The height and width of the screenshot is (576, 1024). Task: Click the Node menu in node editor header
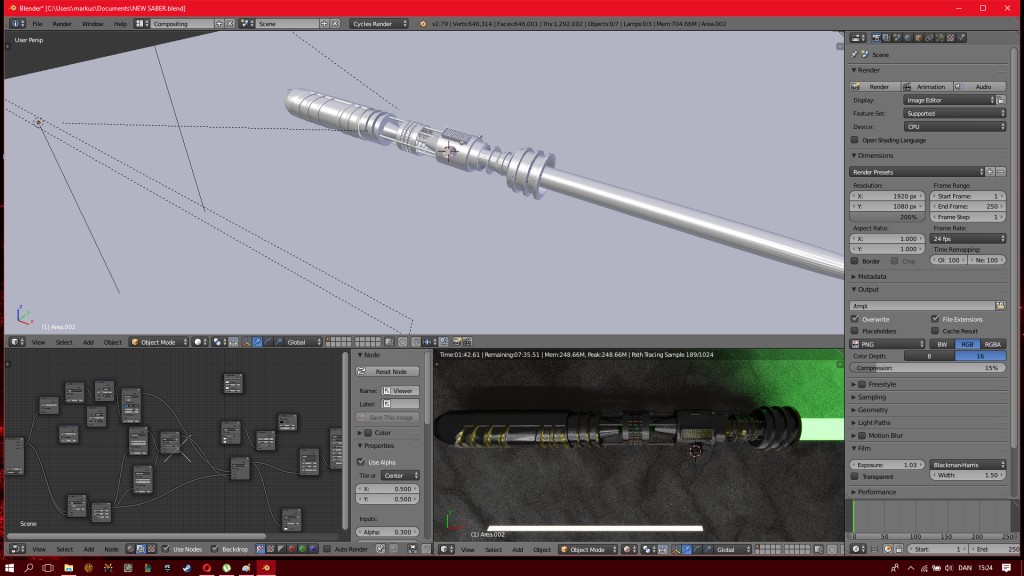(112, 548)
